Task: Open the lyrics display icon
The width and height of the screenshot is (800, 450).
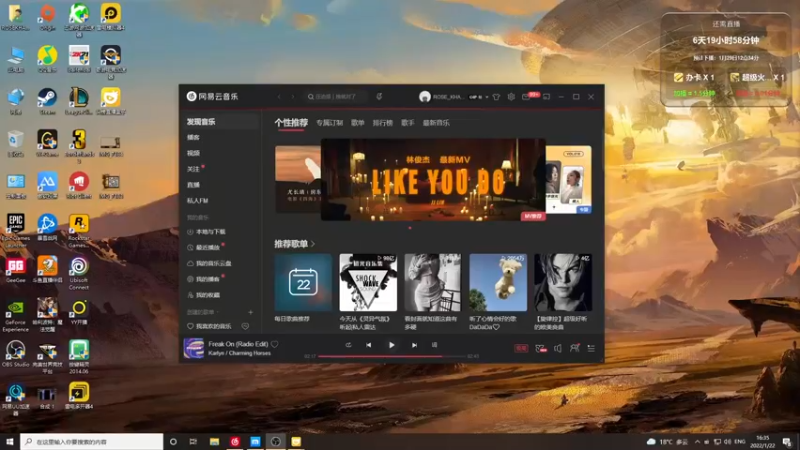Action: (435, 345)
